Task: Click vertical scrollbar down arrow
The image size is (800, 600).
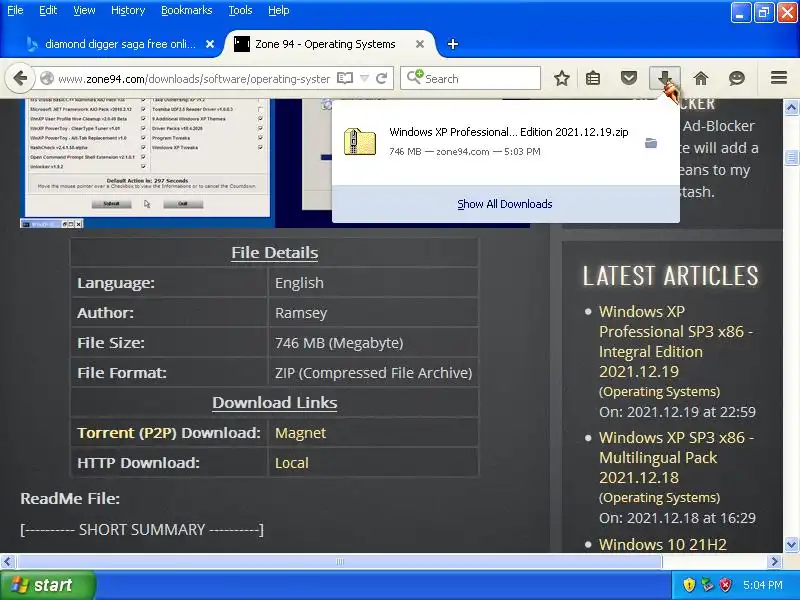Action: [791, 544]
